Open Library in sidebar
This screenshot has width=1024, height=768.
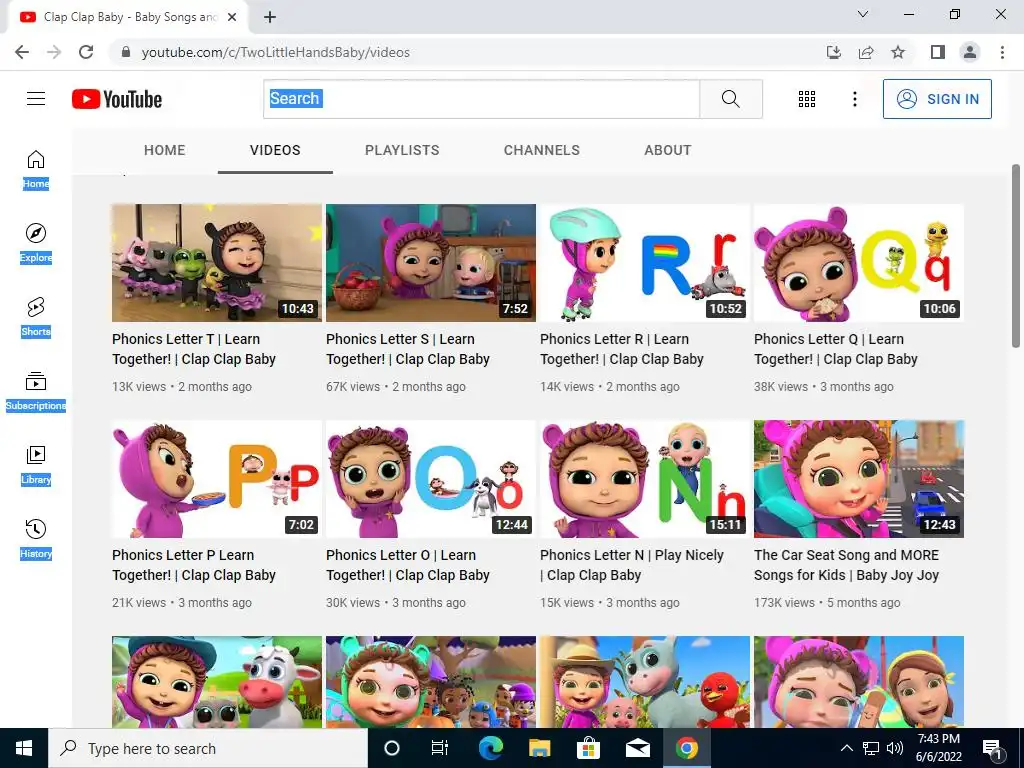coord(36,465)
